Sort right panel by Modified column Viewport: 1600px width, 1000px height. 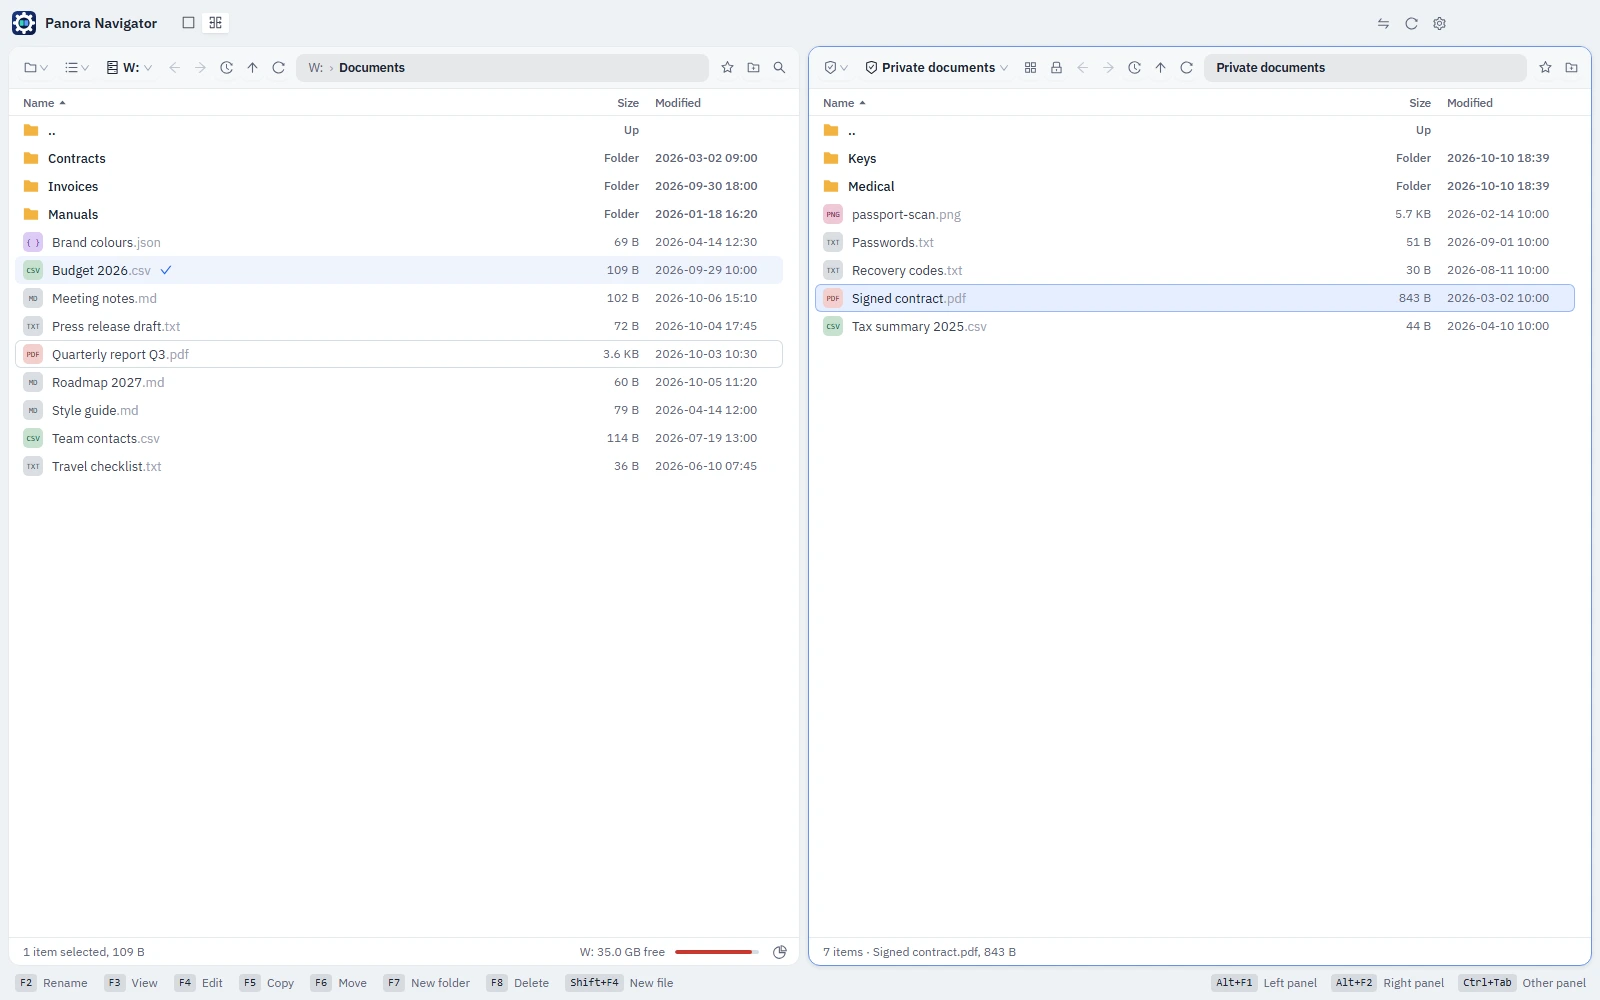pos(1469,103)
